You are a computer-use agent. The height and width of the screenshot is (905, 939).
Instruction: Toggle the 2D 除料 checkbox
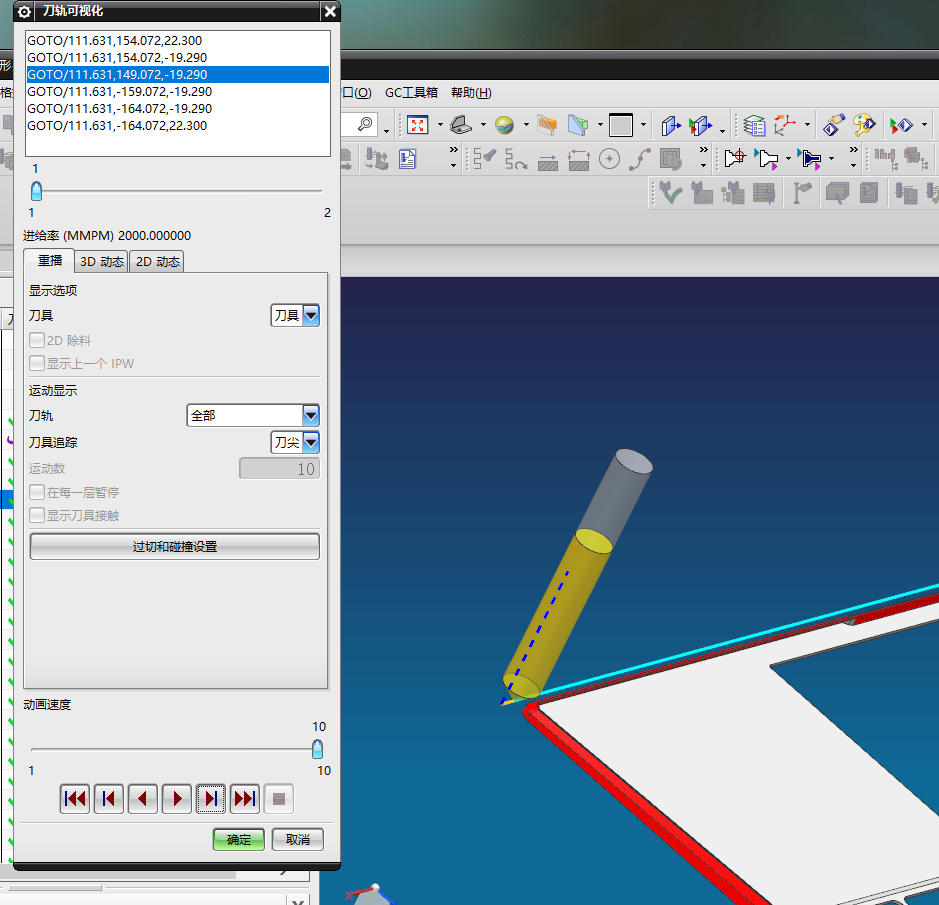[37, 340]
